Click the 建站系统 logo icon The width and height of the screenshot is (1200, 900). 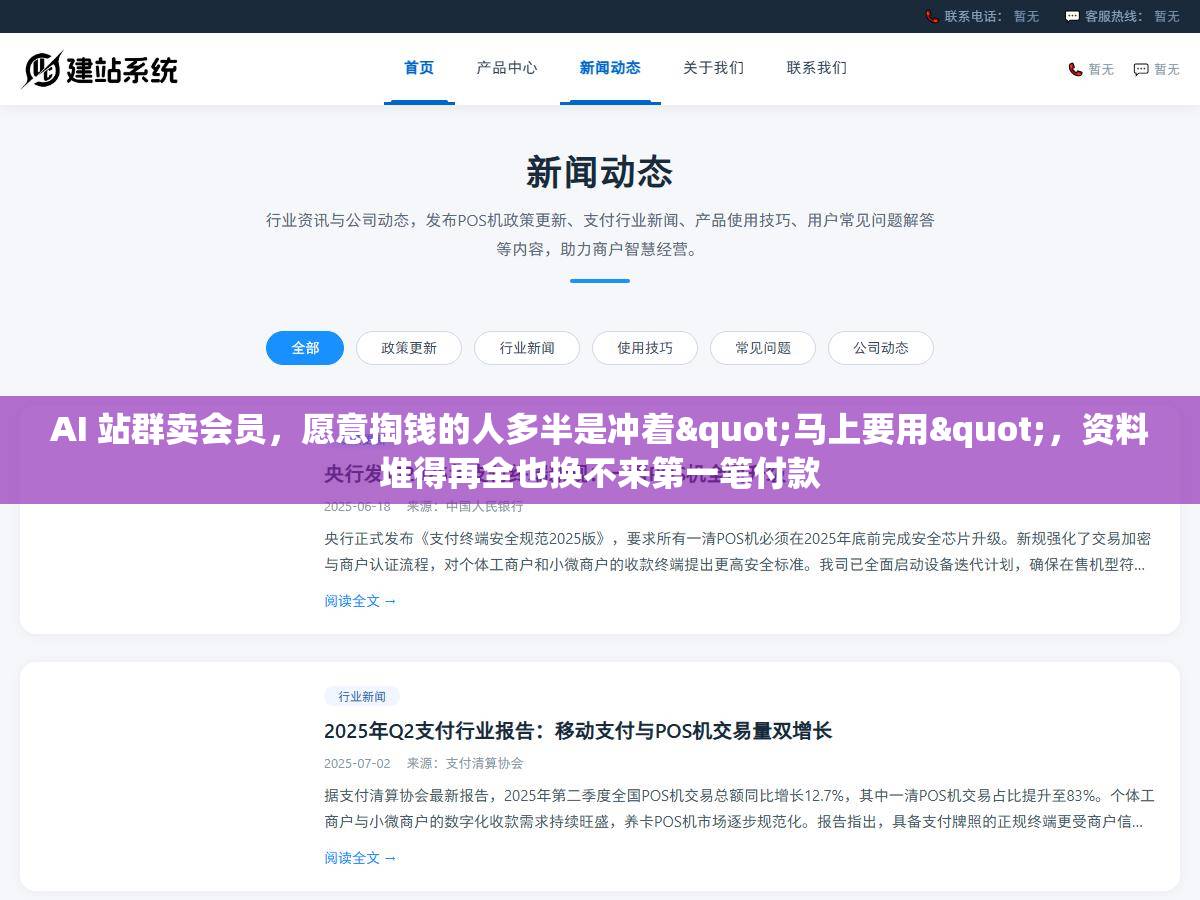[x=42, y=69]
